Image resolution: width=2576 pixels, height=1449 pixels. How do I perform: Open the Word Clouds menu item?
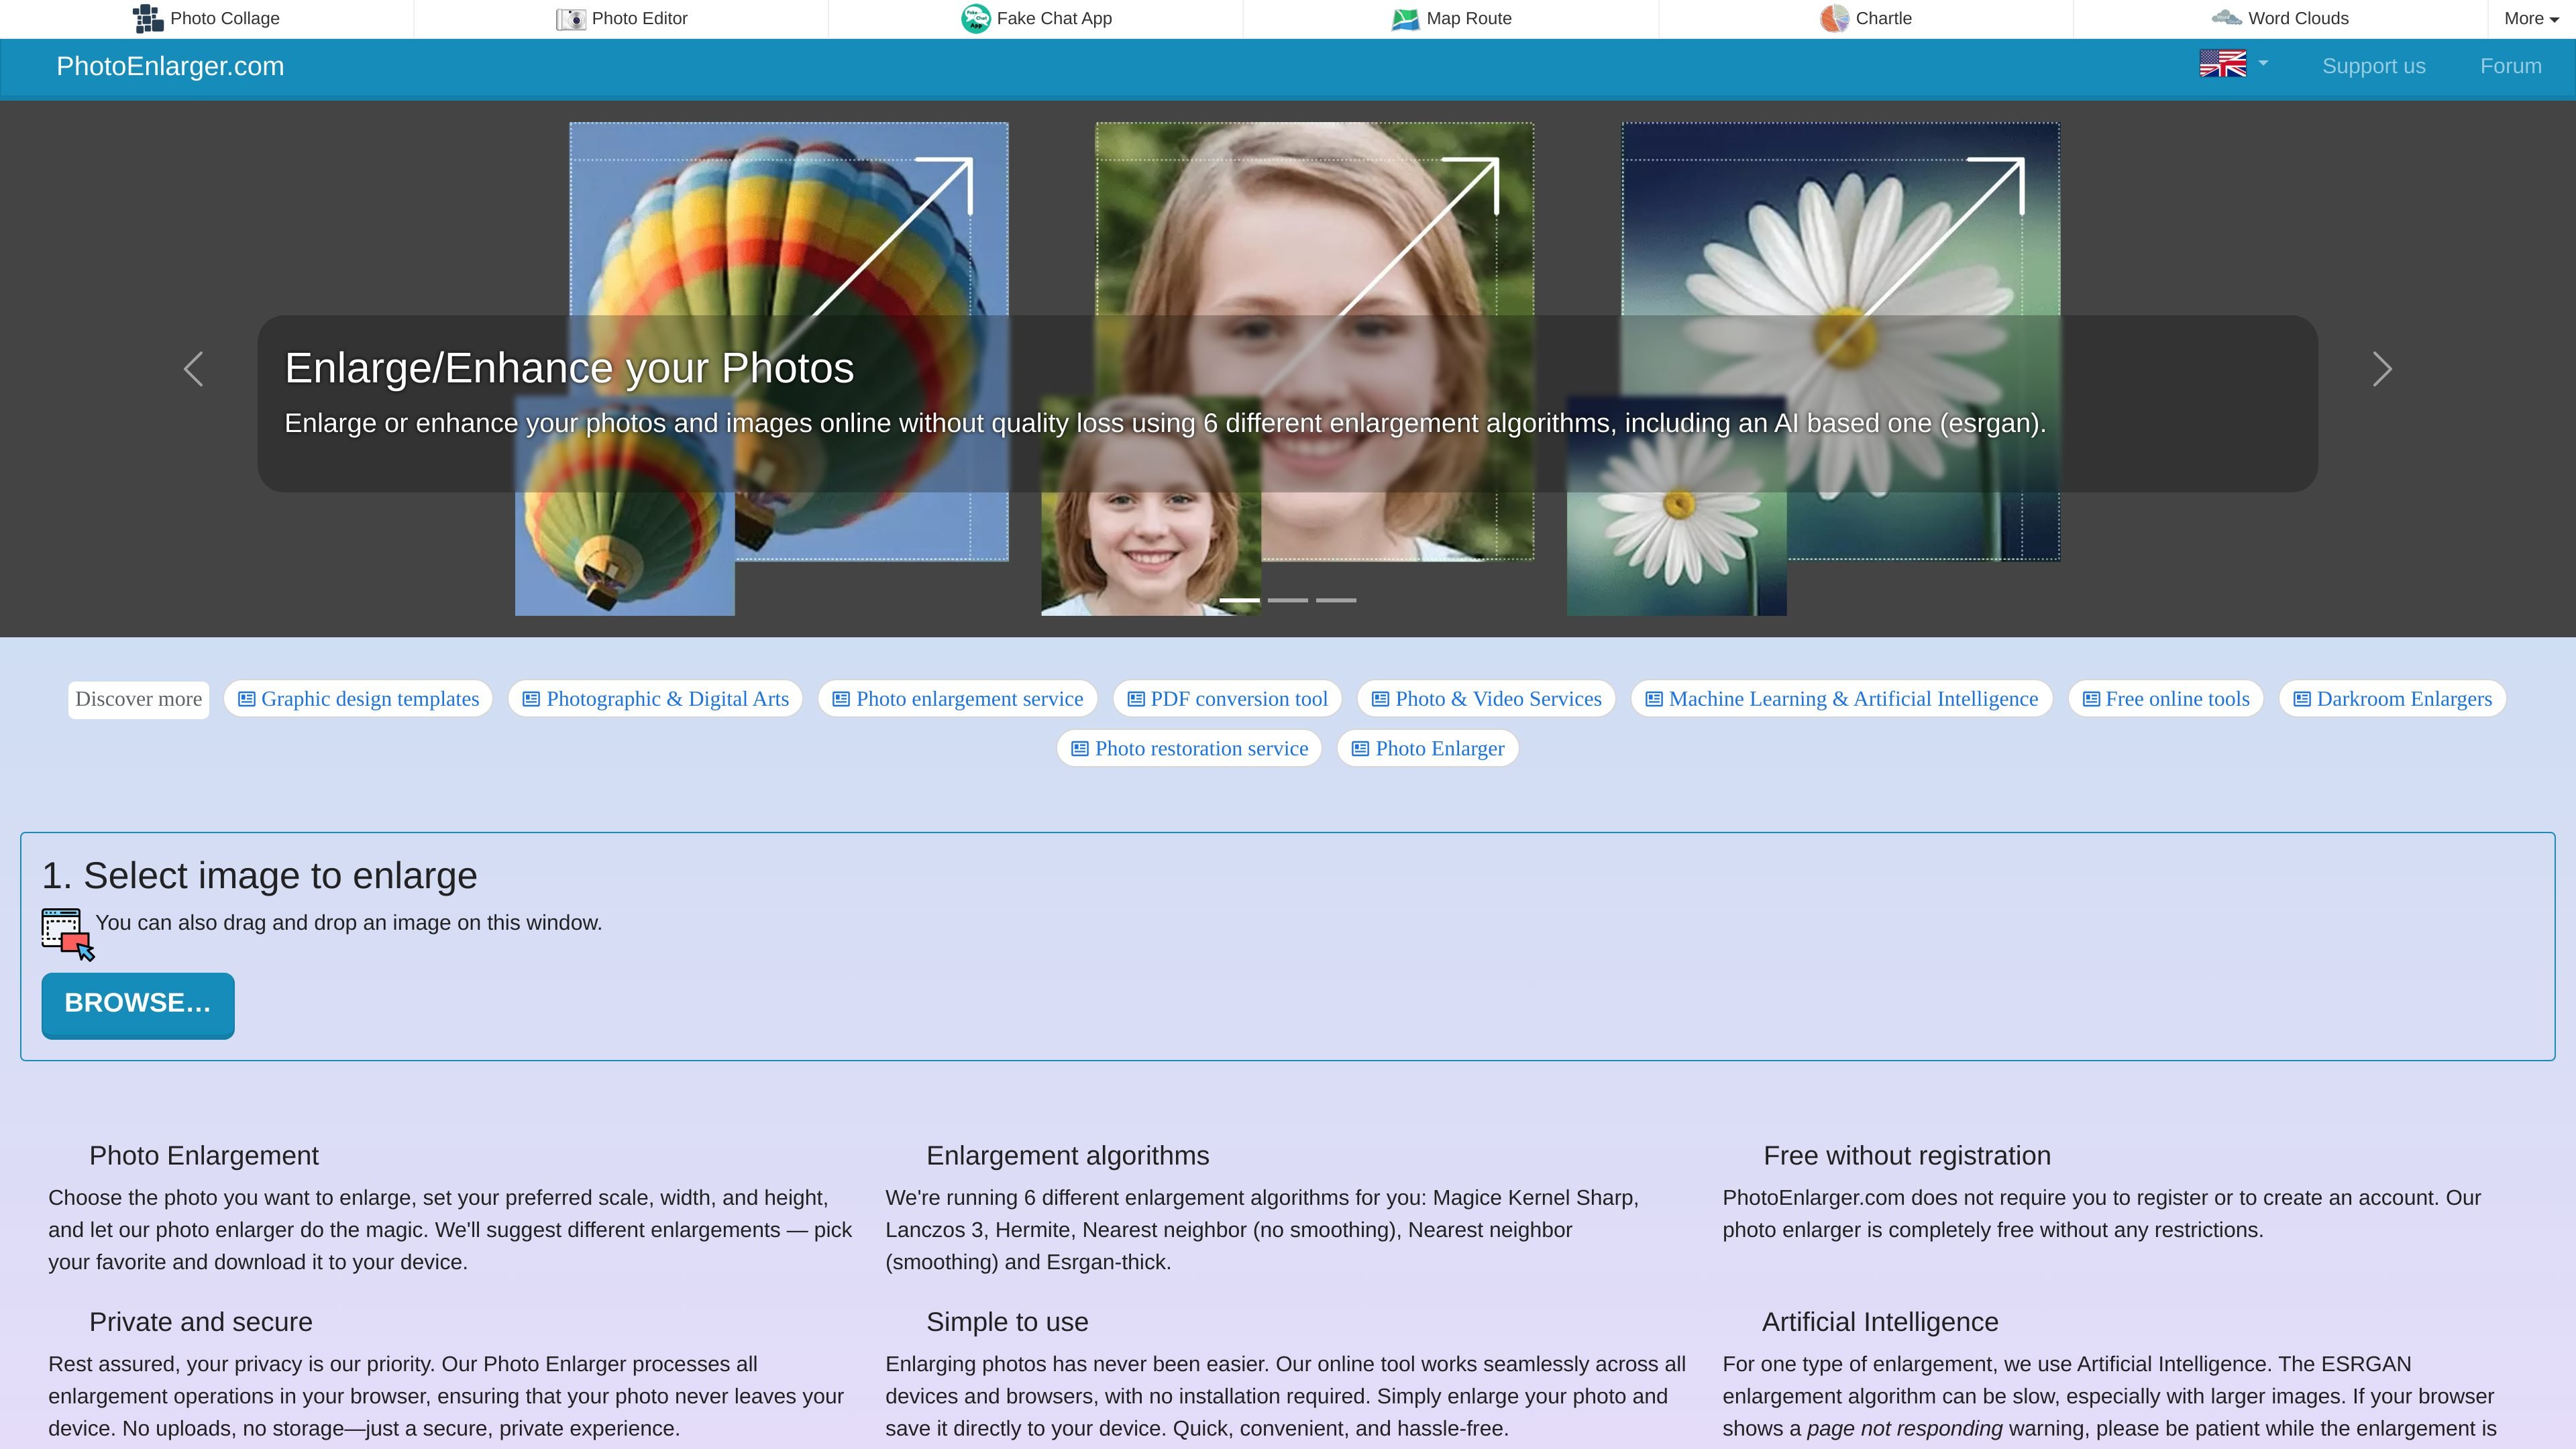(x=2279, y=18)
